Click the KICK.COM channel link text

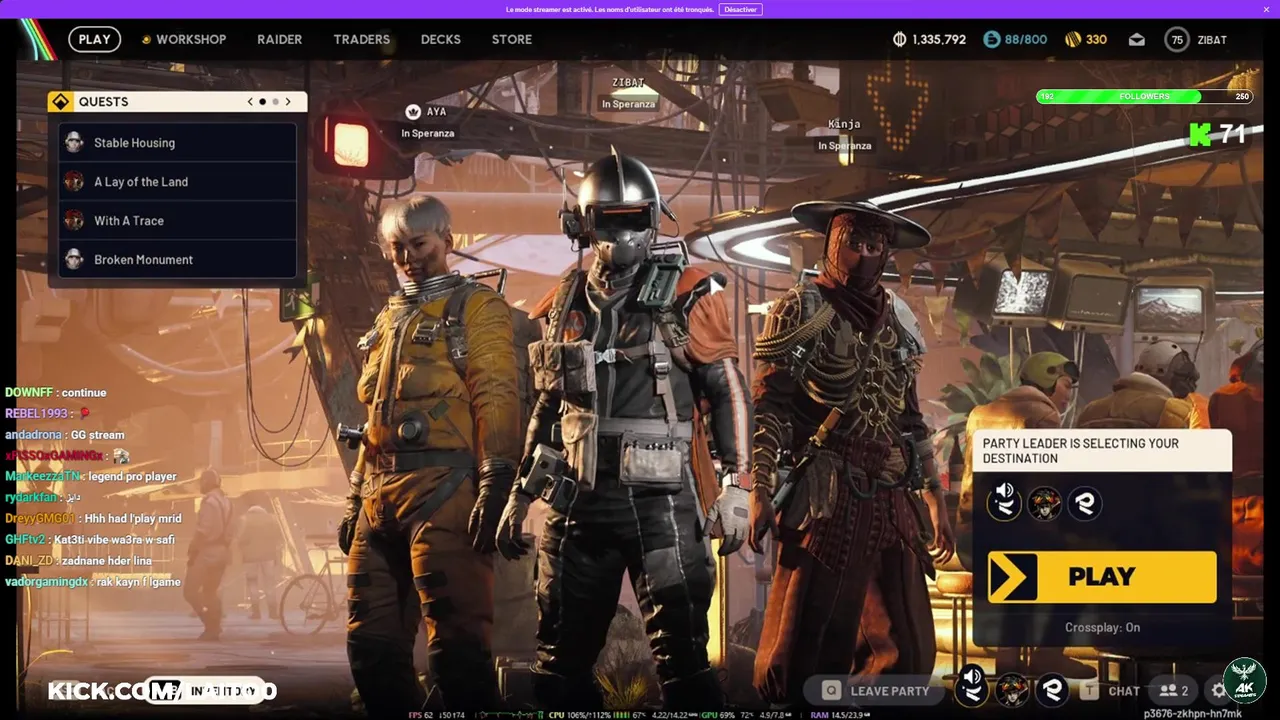(x=162, y=691)
